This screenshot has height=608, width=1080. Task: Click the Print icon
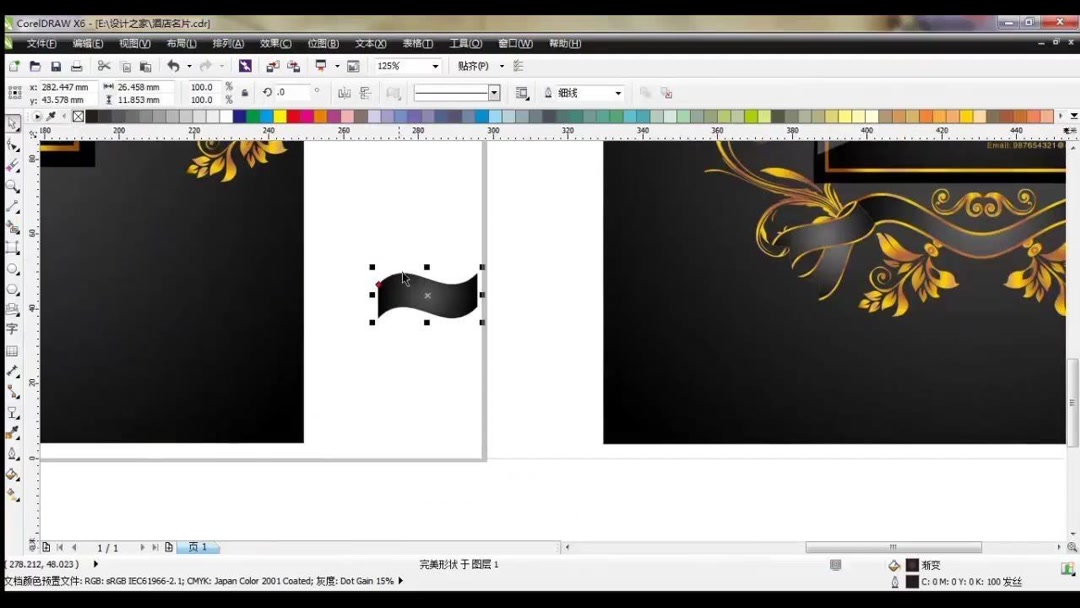pyautogui.click(x=76, y=64)
